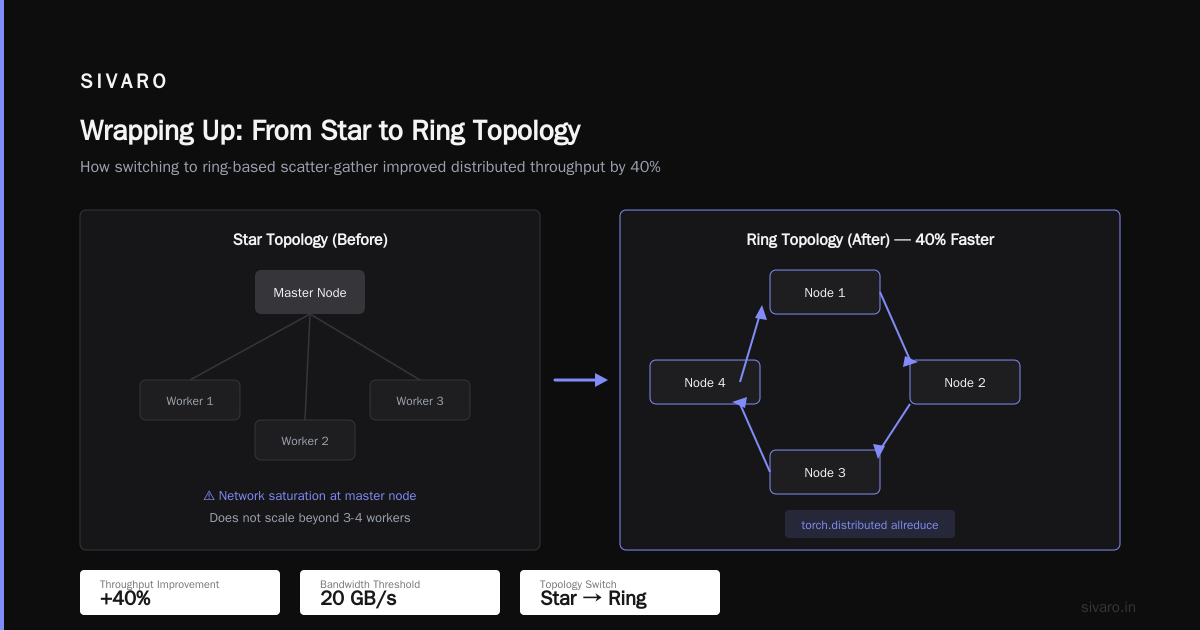Viewport: 1200px width, 630px height.
Task: Click the sivaro.in link
Action: (1109, 607)
